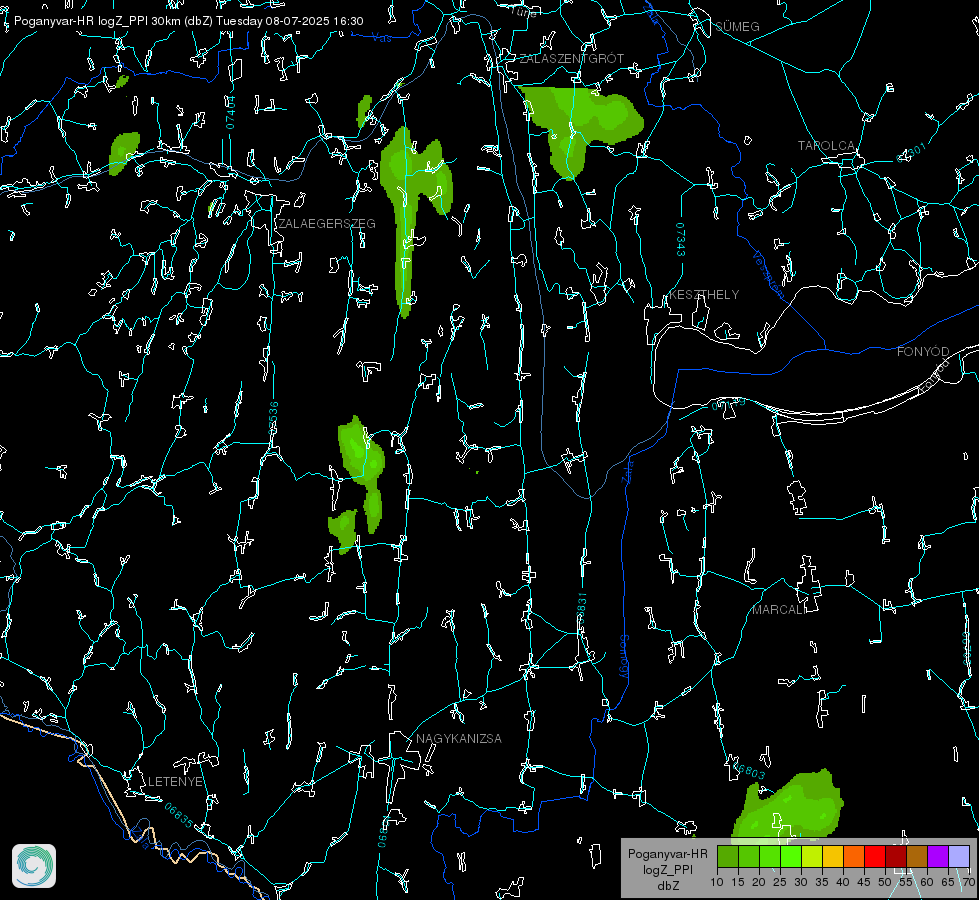The height and width of the screenshot is (900, 979).
Task: Click the road number 06835 label
Action: (x=179, y=815)
